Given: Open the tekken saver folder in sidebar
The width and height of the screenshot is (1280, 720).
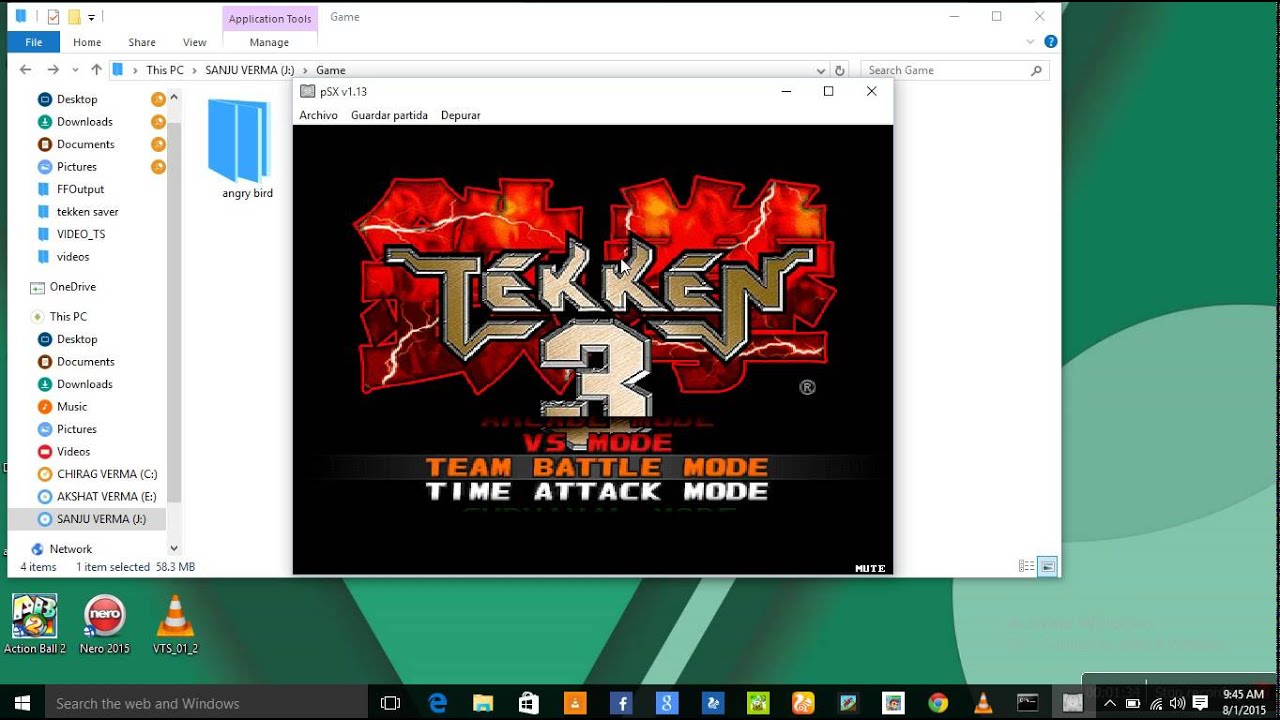Looking at the screenshot, I should pyautogui.click(x=87, y=212).
